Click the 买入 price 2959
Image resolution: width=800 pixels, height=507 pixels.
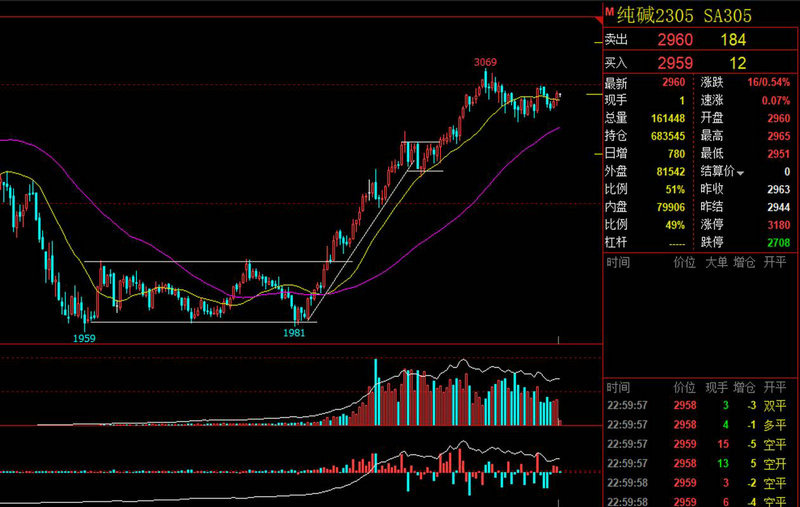(675, 63)
